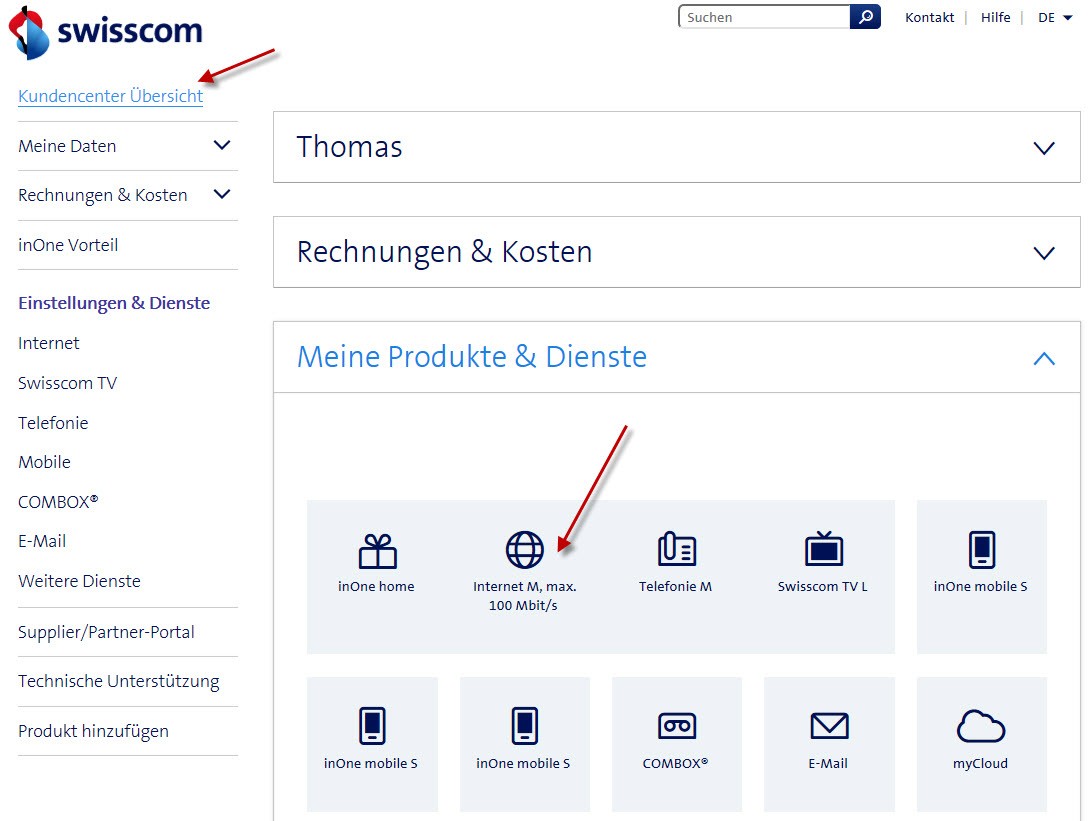Collapse the Meine Produkte & Dienste panel

point(1043,358)
